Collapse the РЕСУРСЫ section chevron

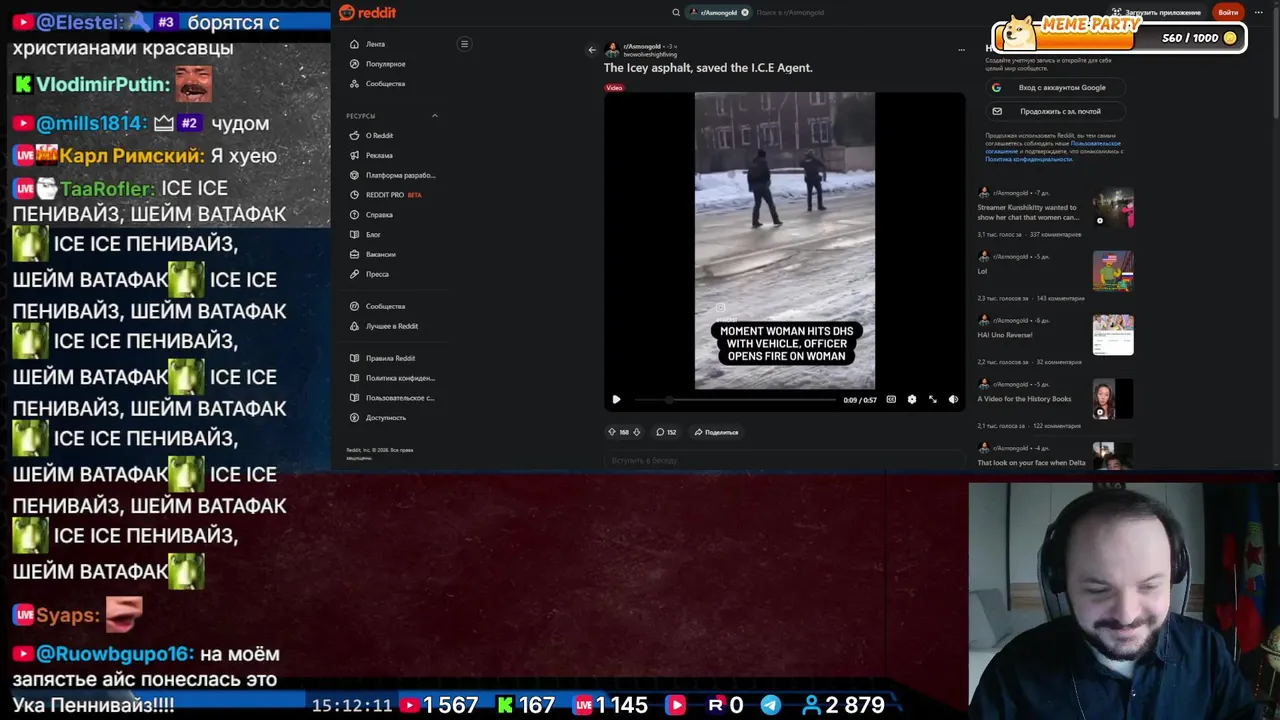tap(434, 116)
